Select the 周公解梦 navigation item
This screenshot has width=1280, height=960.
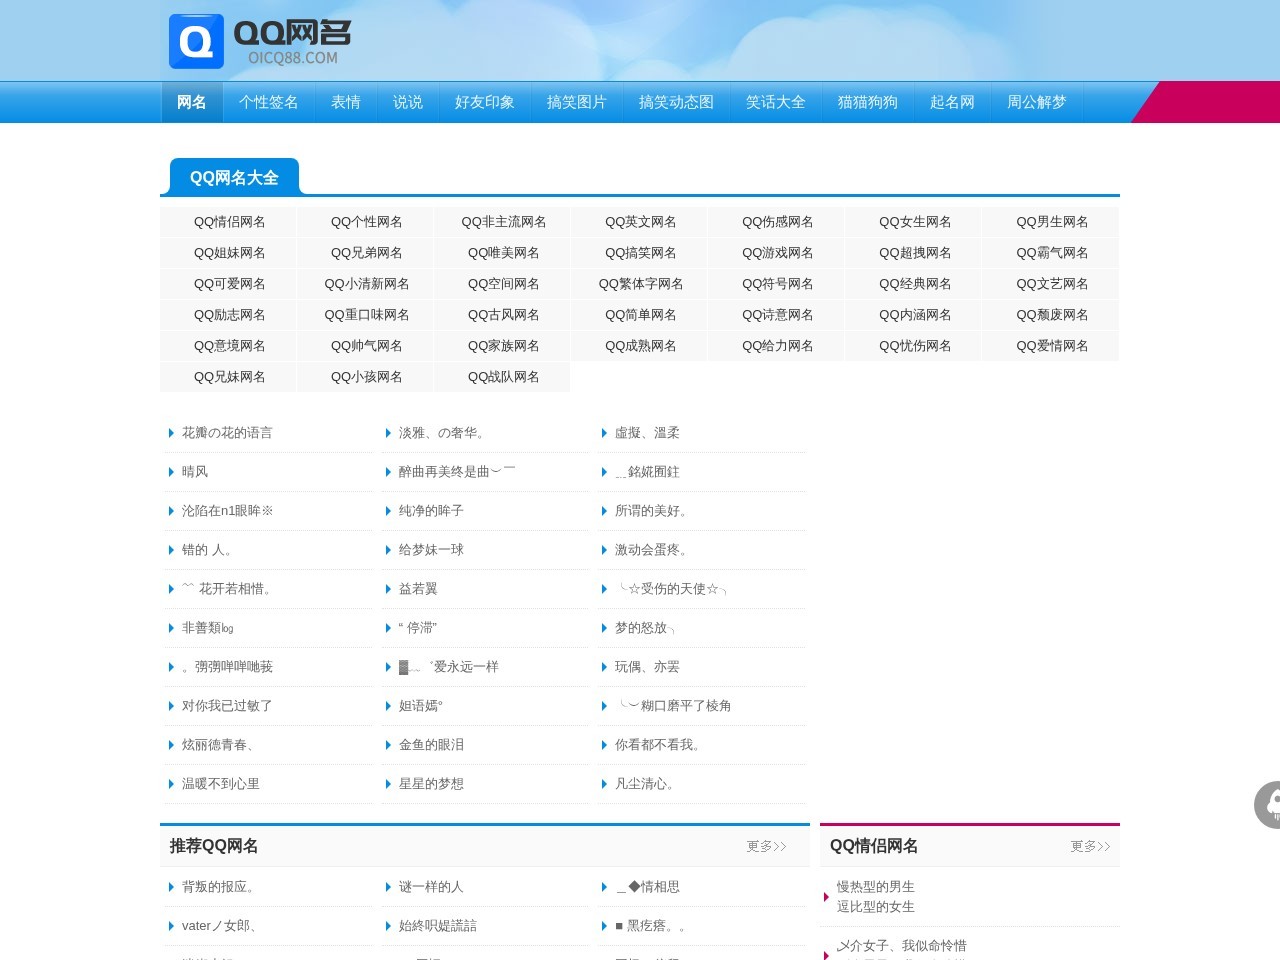(1036, 102)
